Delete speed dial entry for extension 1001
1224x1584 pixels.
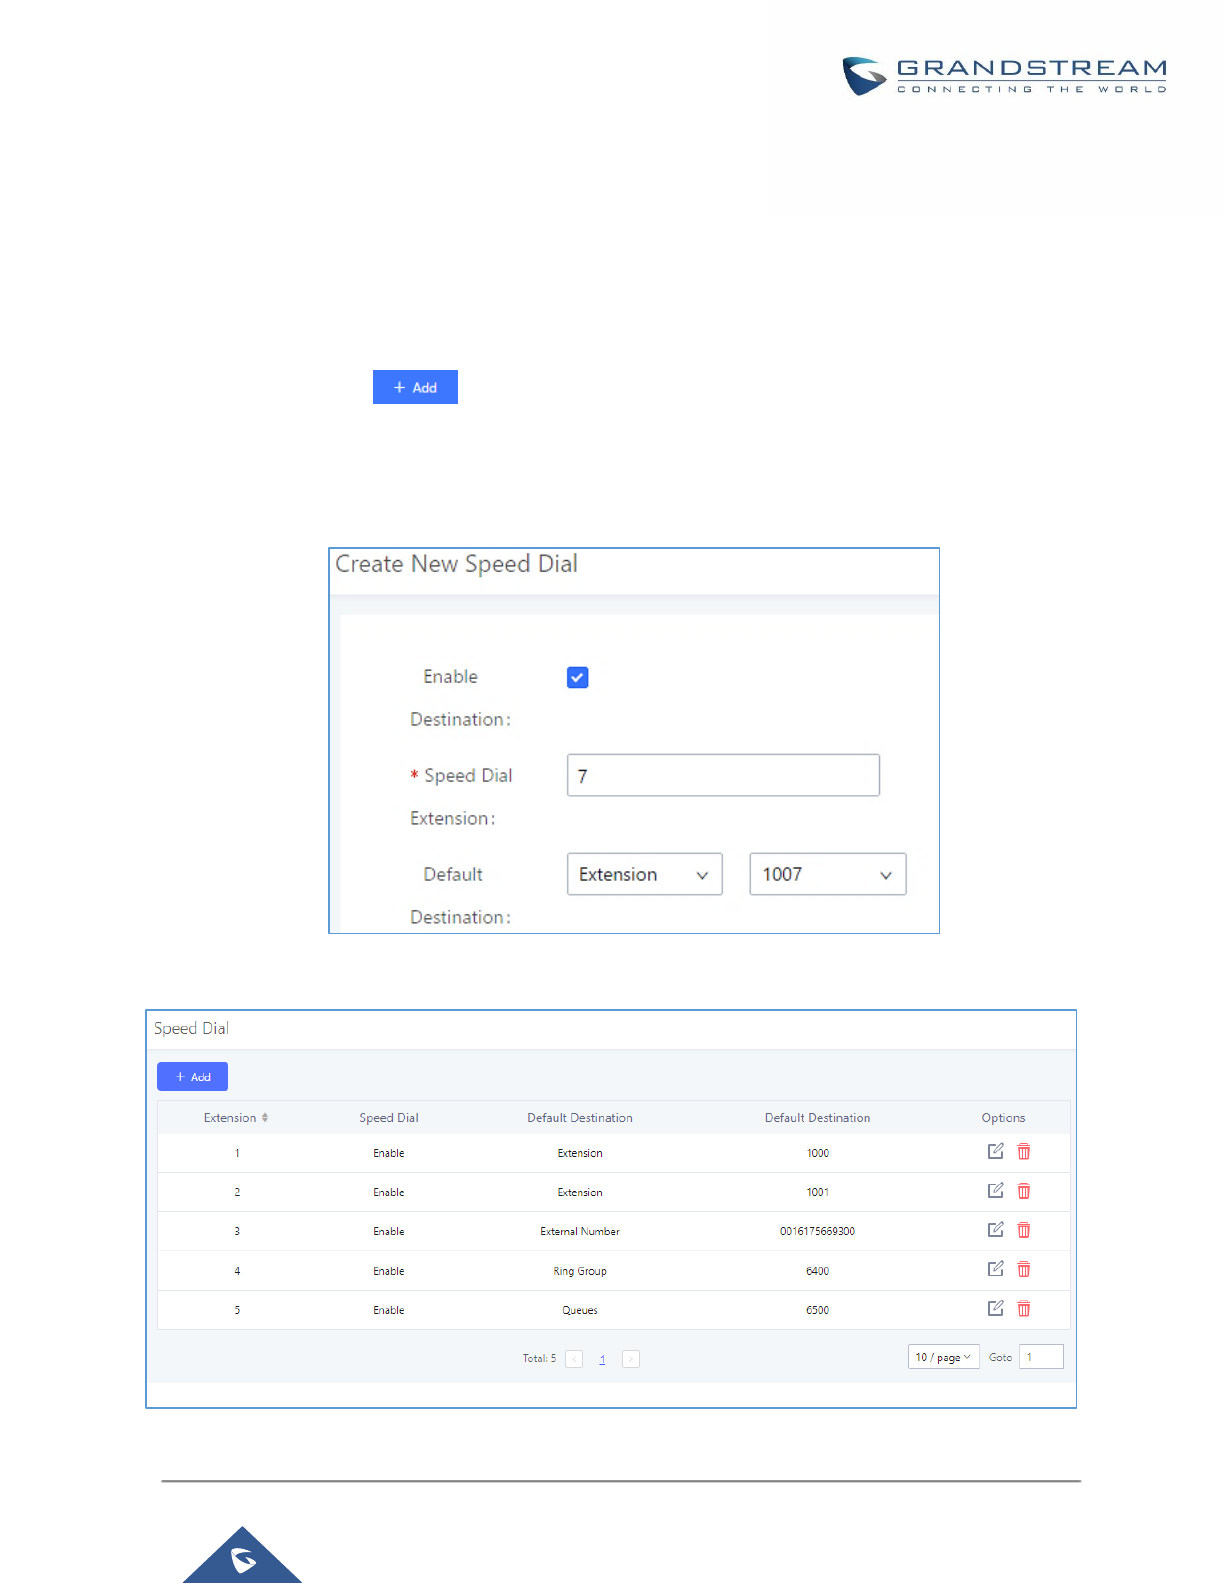tap(1024, 1191)
